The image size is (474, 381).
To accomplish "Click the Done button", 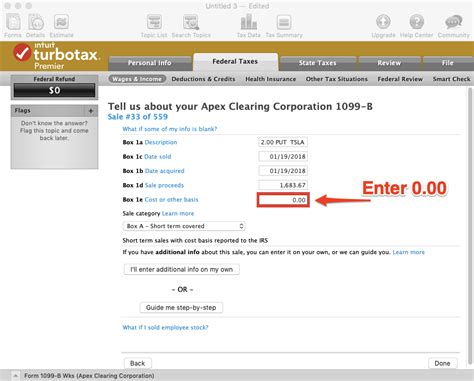I will 442,363.
